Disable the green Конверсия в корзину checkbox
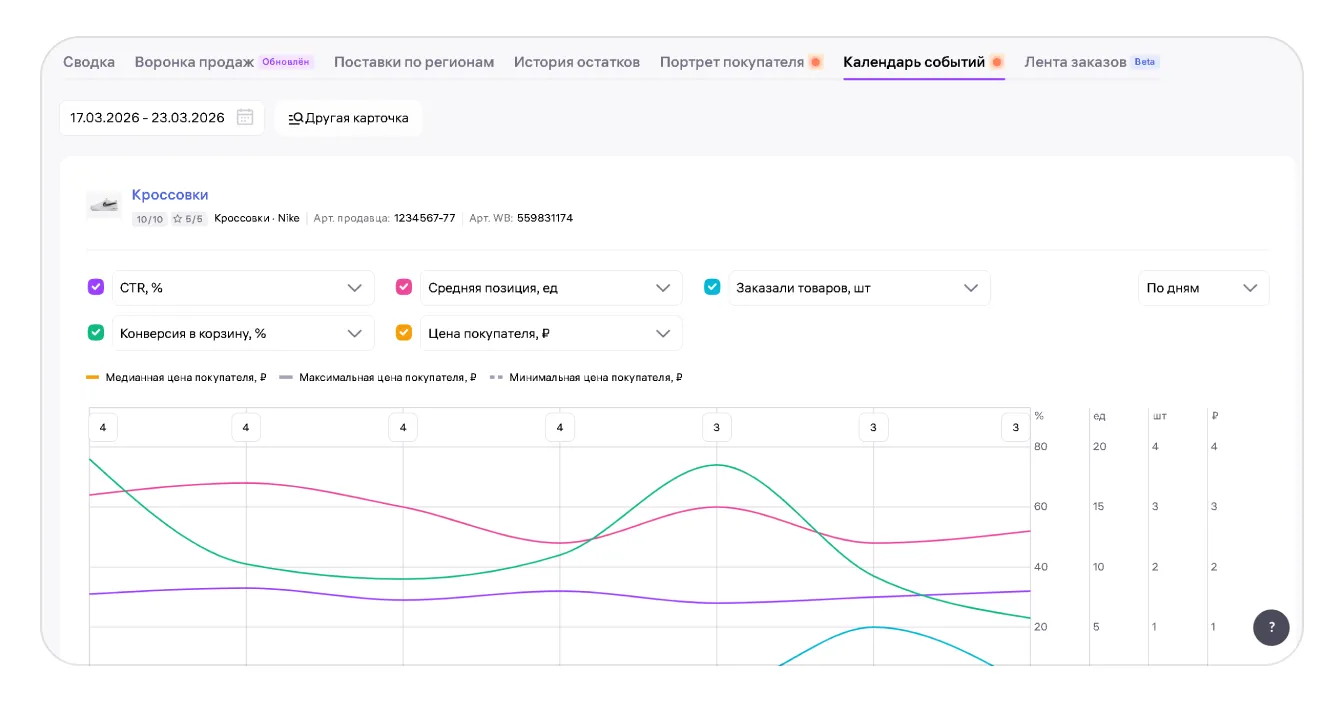This screenshot has width=1344, height=702. [x=96, y=333]
